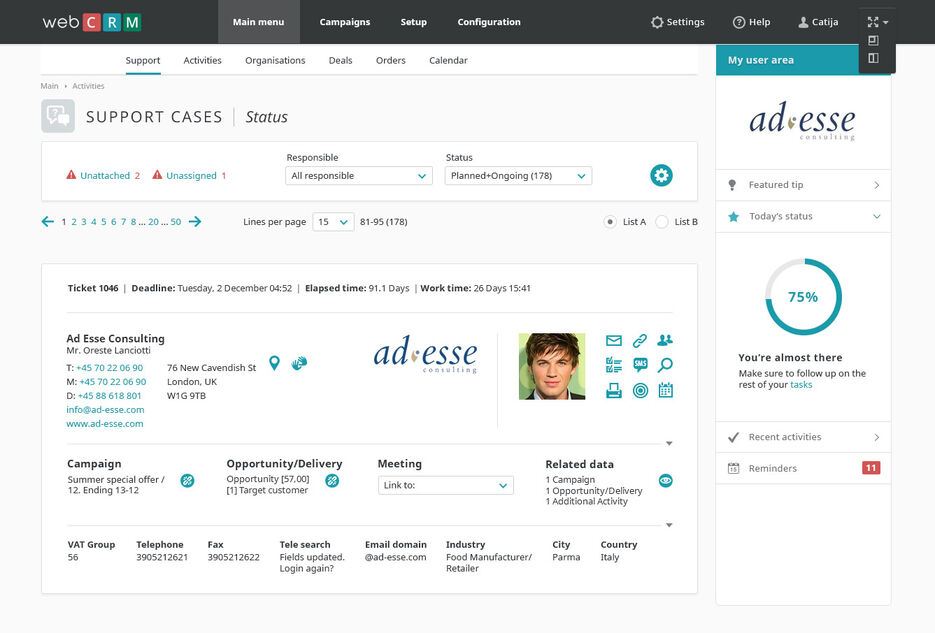Expand the Featured tip section
This screenshot has width=935, height=633.
pos(803,185)
